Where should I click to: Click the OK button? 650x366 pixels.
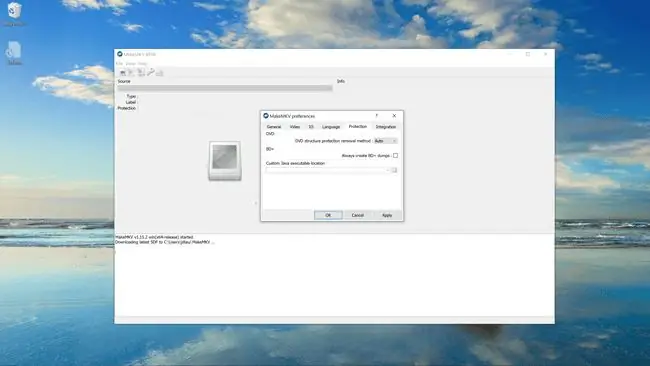328,215
